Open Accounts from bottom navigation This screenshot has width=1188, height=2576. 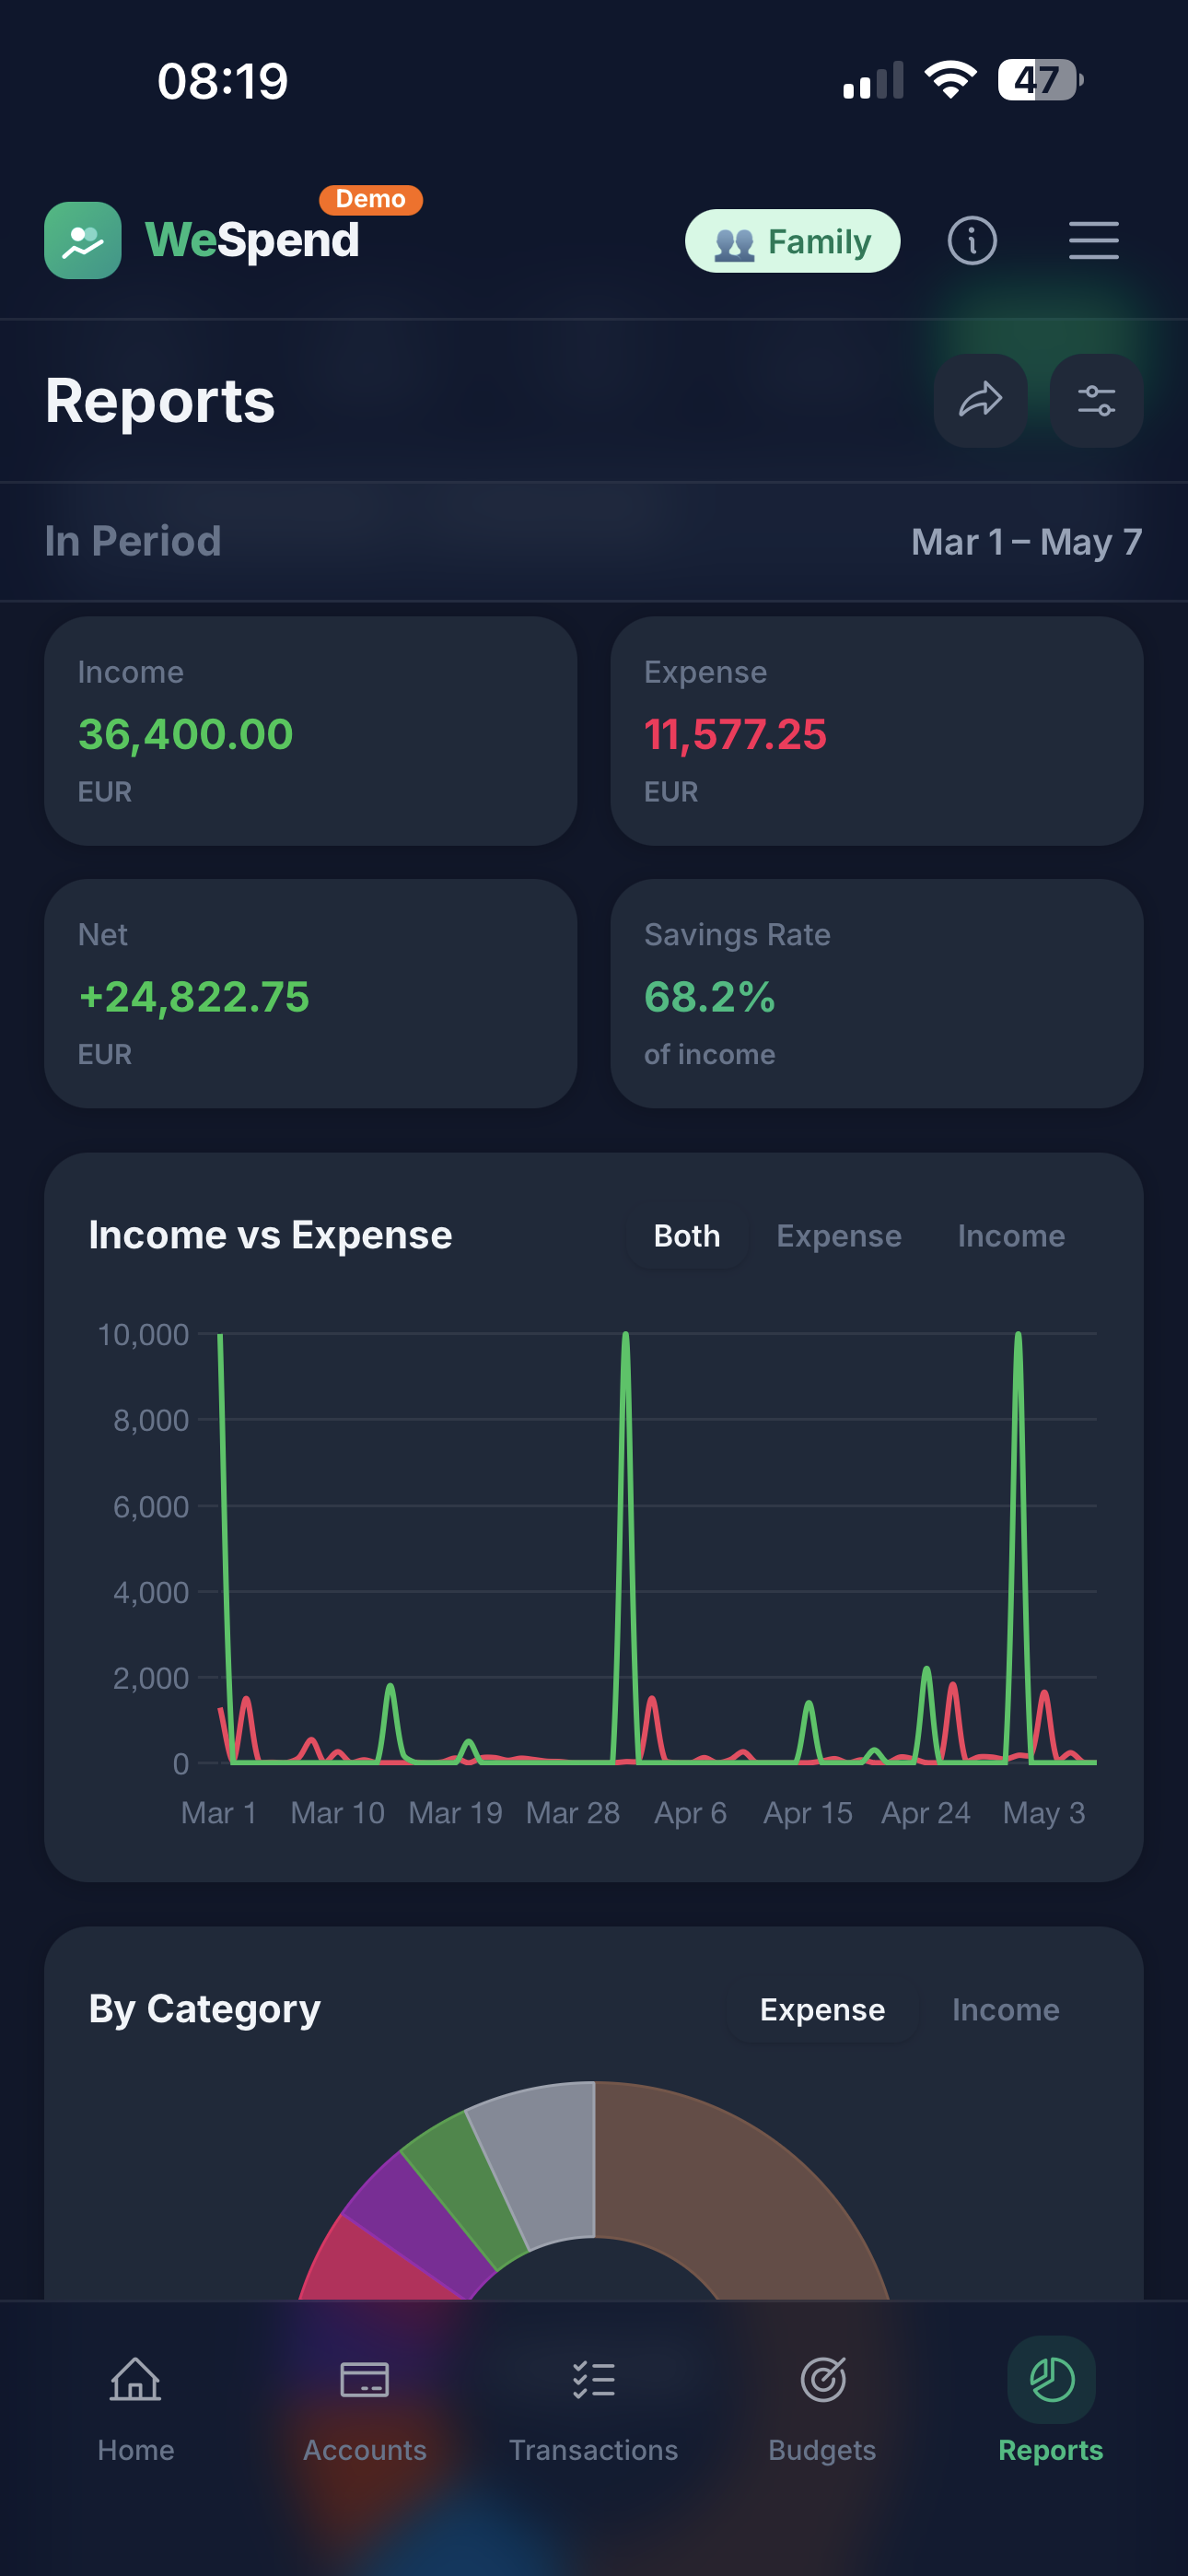coord(365,2407)
